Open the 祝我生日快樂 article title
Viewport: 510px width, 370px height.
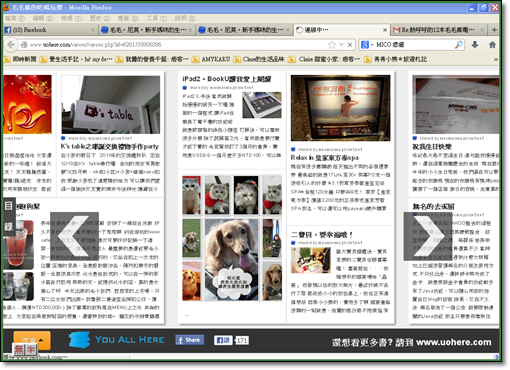click(x=432, y=146)
